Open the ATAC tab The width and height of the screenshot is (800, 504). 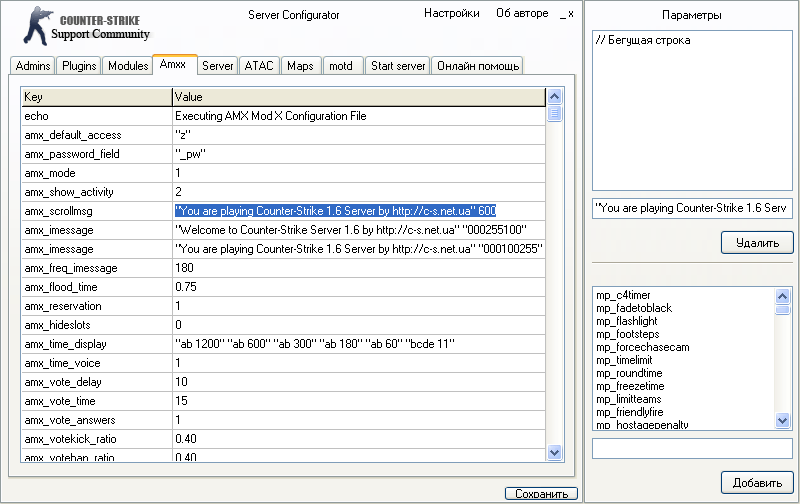[x=259, y=66]
